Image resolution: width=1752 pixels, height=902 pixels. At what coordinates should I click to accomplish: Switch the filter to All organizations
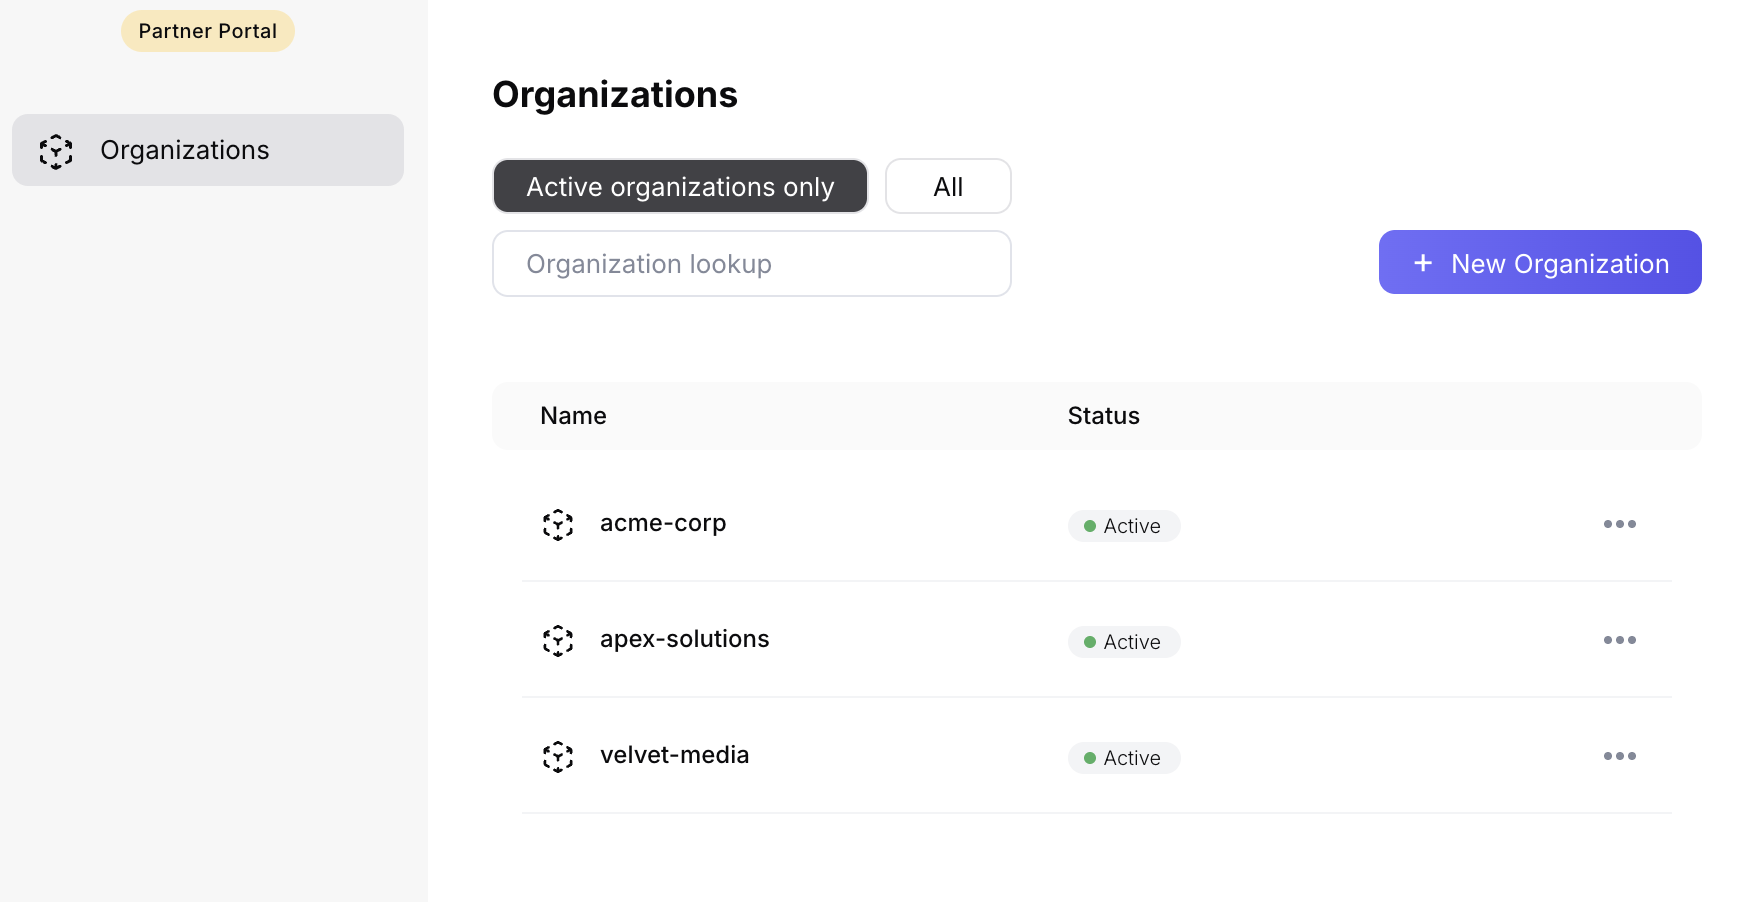click(947, 187)
